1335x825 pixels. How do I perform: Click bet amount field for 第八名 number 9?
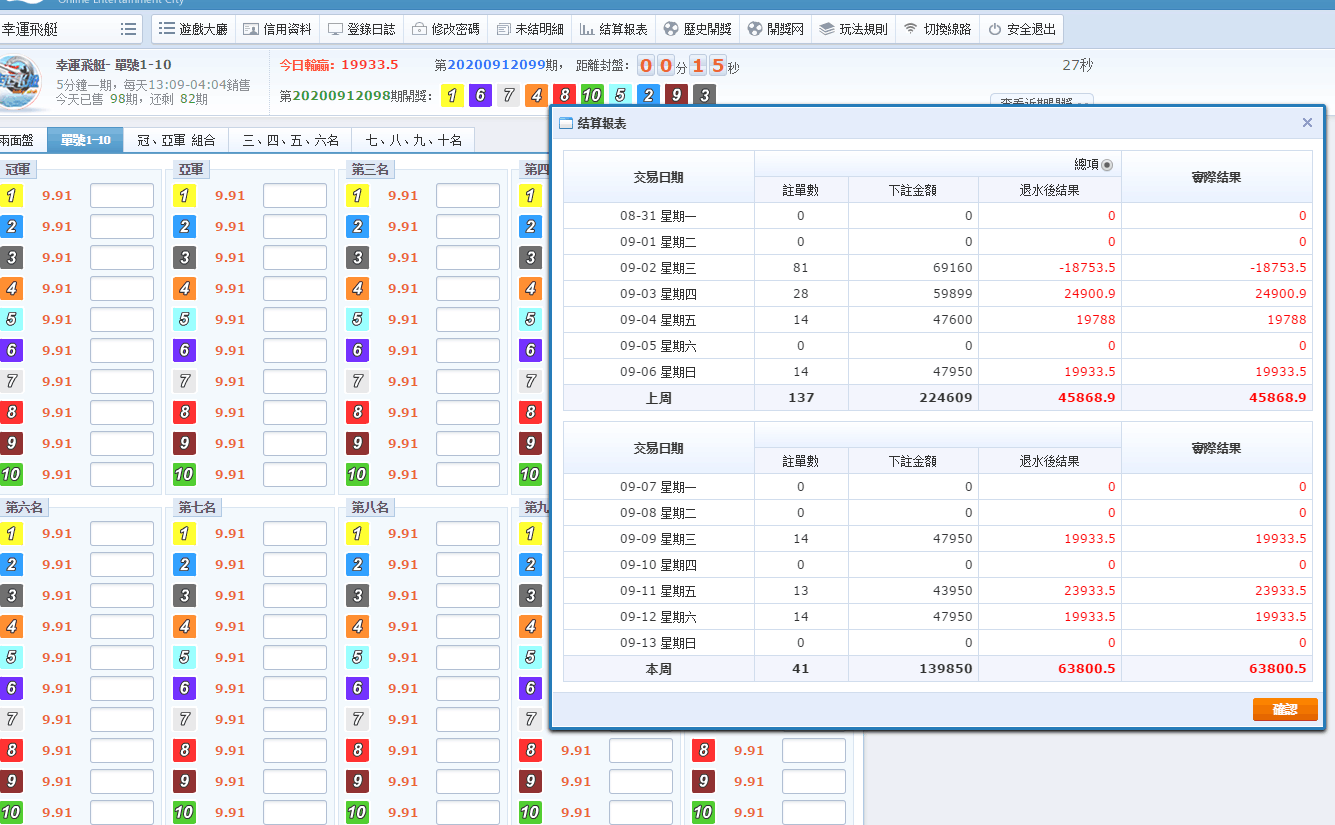click(468, 782)
